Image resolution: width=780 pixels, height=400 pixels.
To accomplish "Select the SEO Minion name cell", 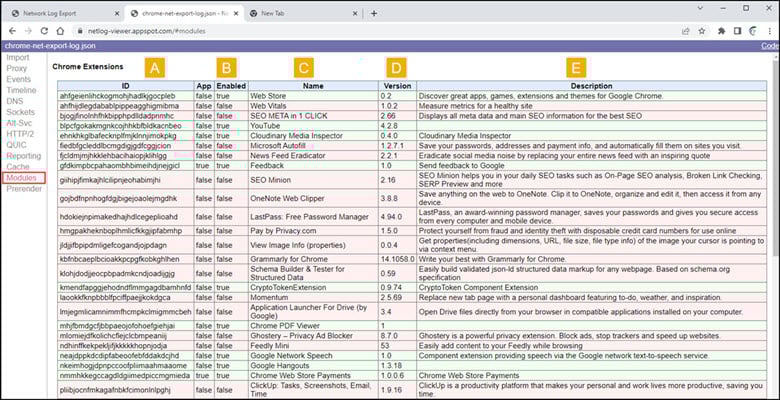I will pos(313,180).
